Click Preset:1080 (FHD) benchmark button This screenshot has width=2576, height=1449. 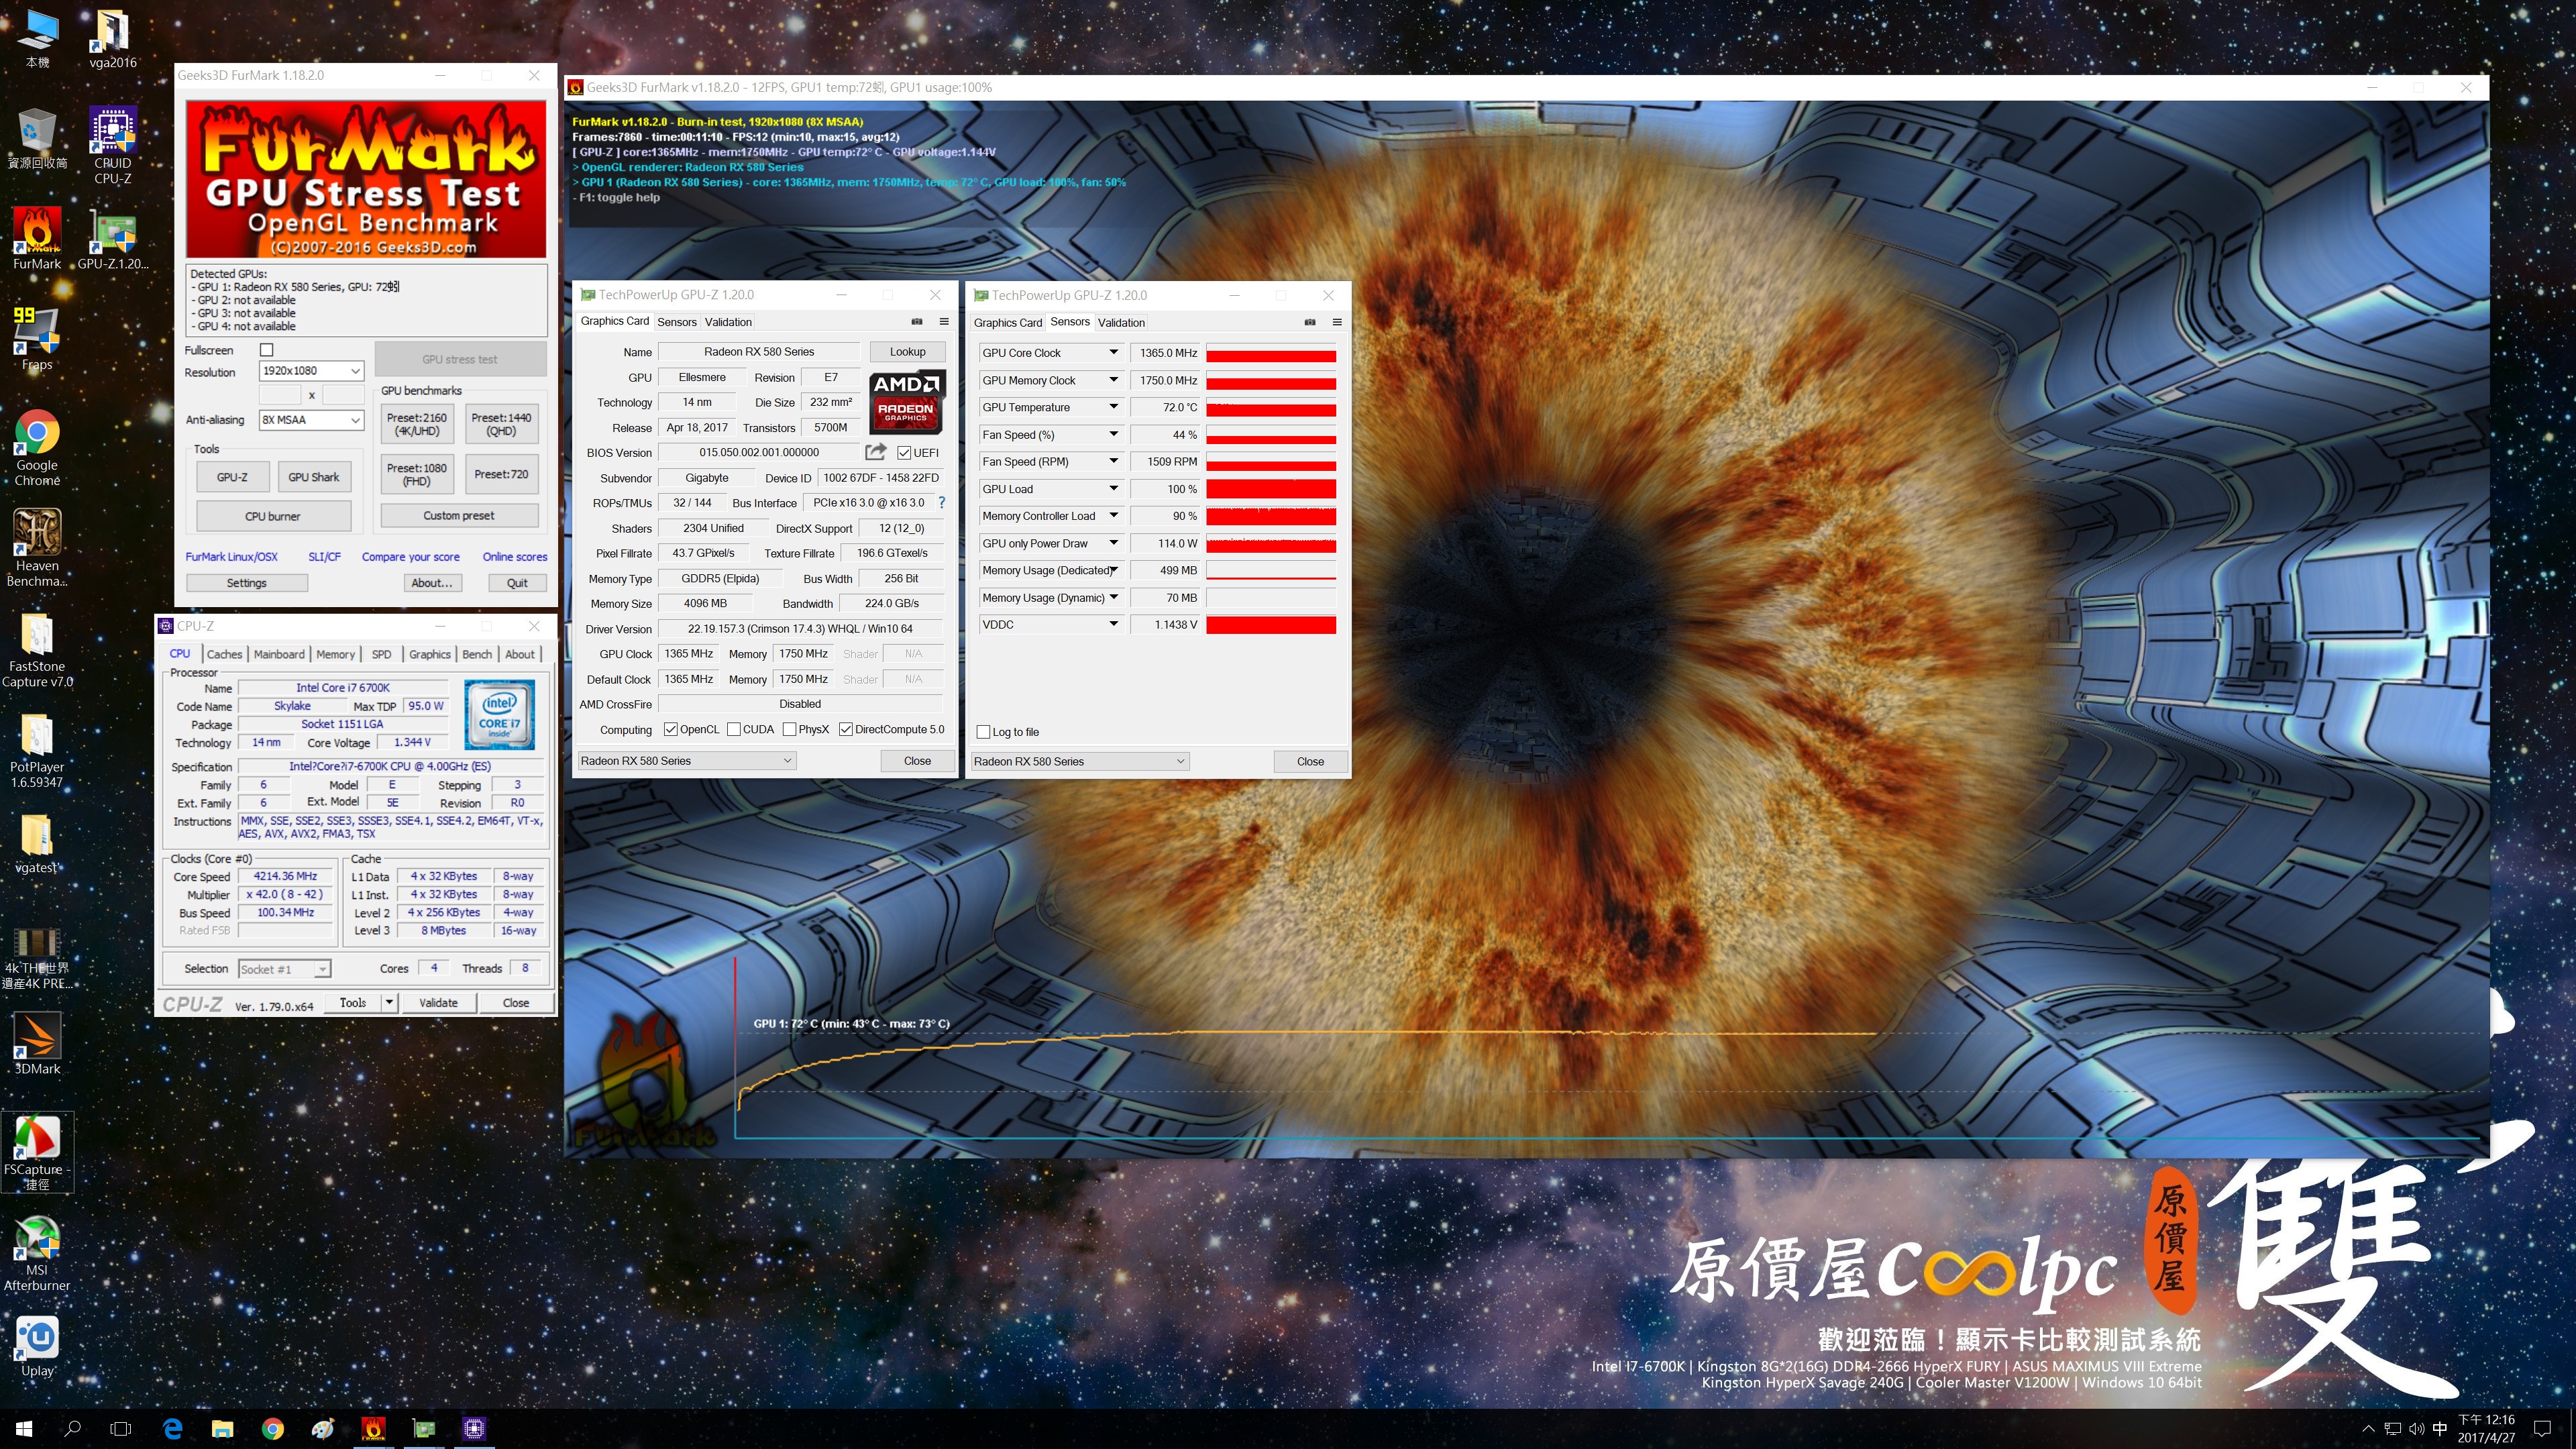point(417,474)
